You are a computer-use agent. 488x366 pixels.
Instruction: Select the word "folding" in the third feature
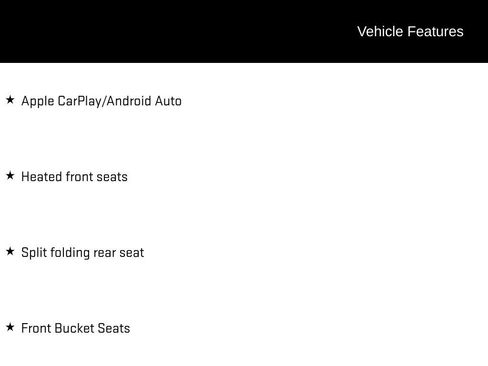70,253
